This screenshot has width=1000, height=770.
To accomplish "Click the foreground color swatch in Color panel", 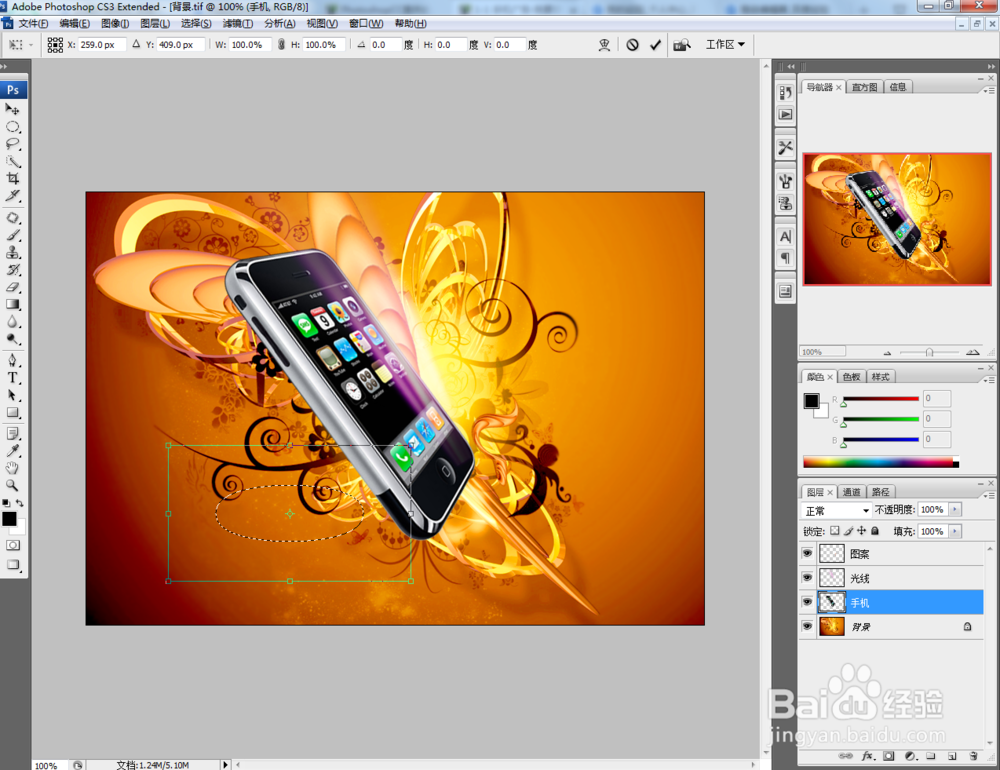I will pyautogui.click(x=811, y=401).
